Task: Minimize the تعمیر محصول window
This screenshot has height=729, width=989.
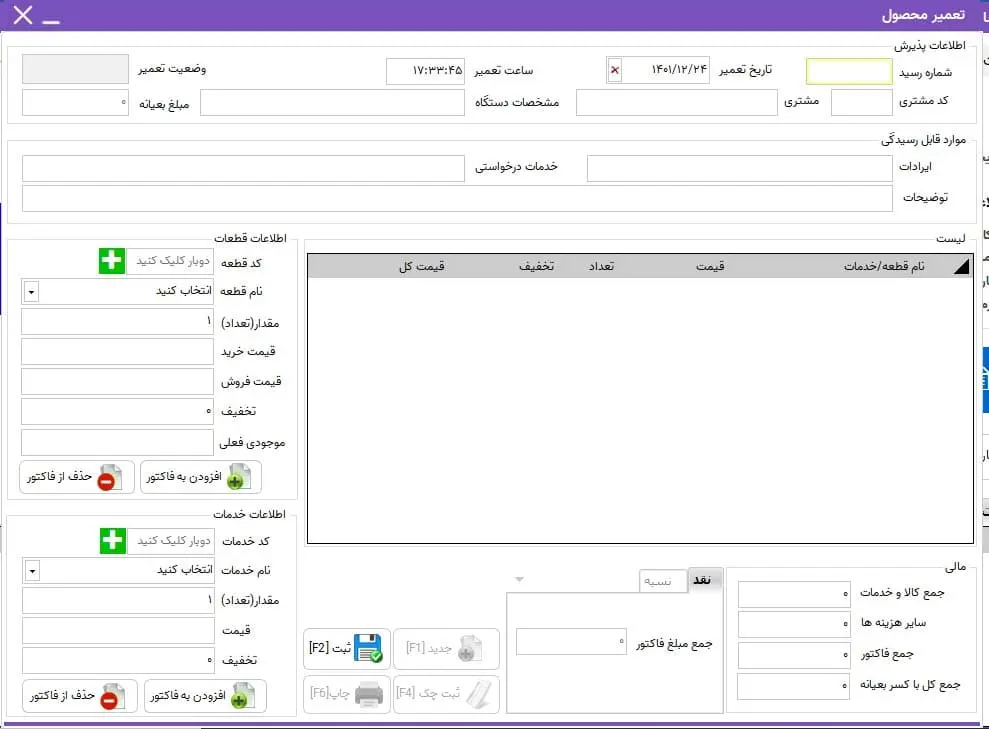Action: (x=51, y=21)
